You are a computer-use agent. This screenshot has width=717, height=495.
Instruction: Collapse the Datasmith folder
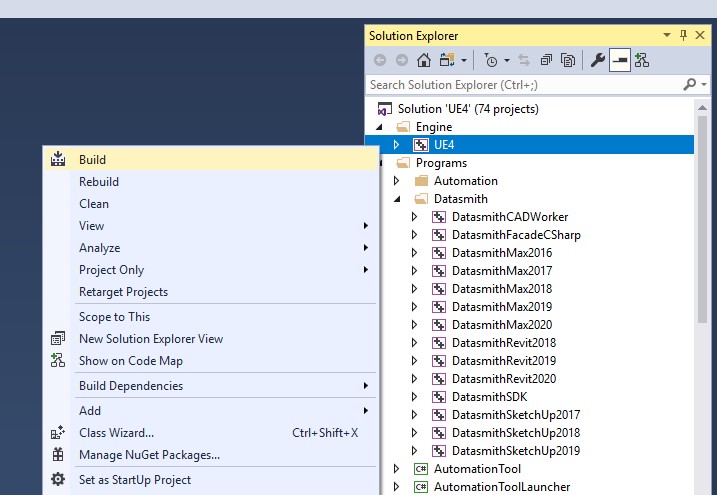click(397, 199)
